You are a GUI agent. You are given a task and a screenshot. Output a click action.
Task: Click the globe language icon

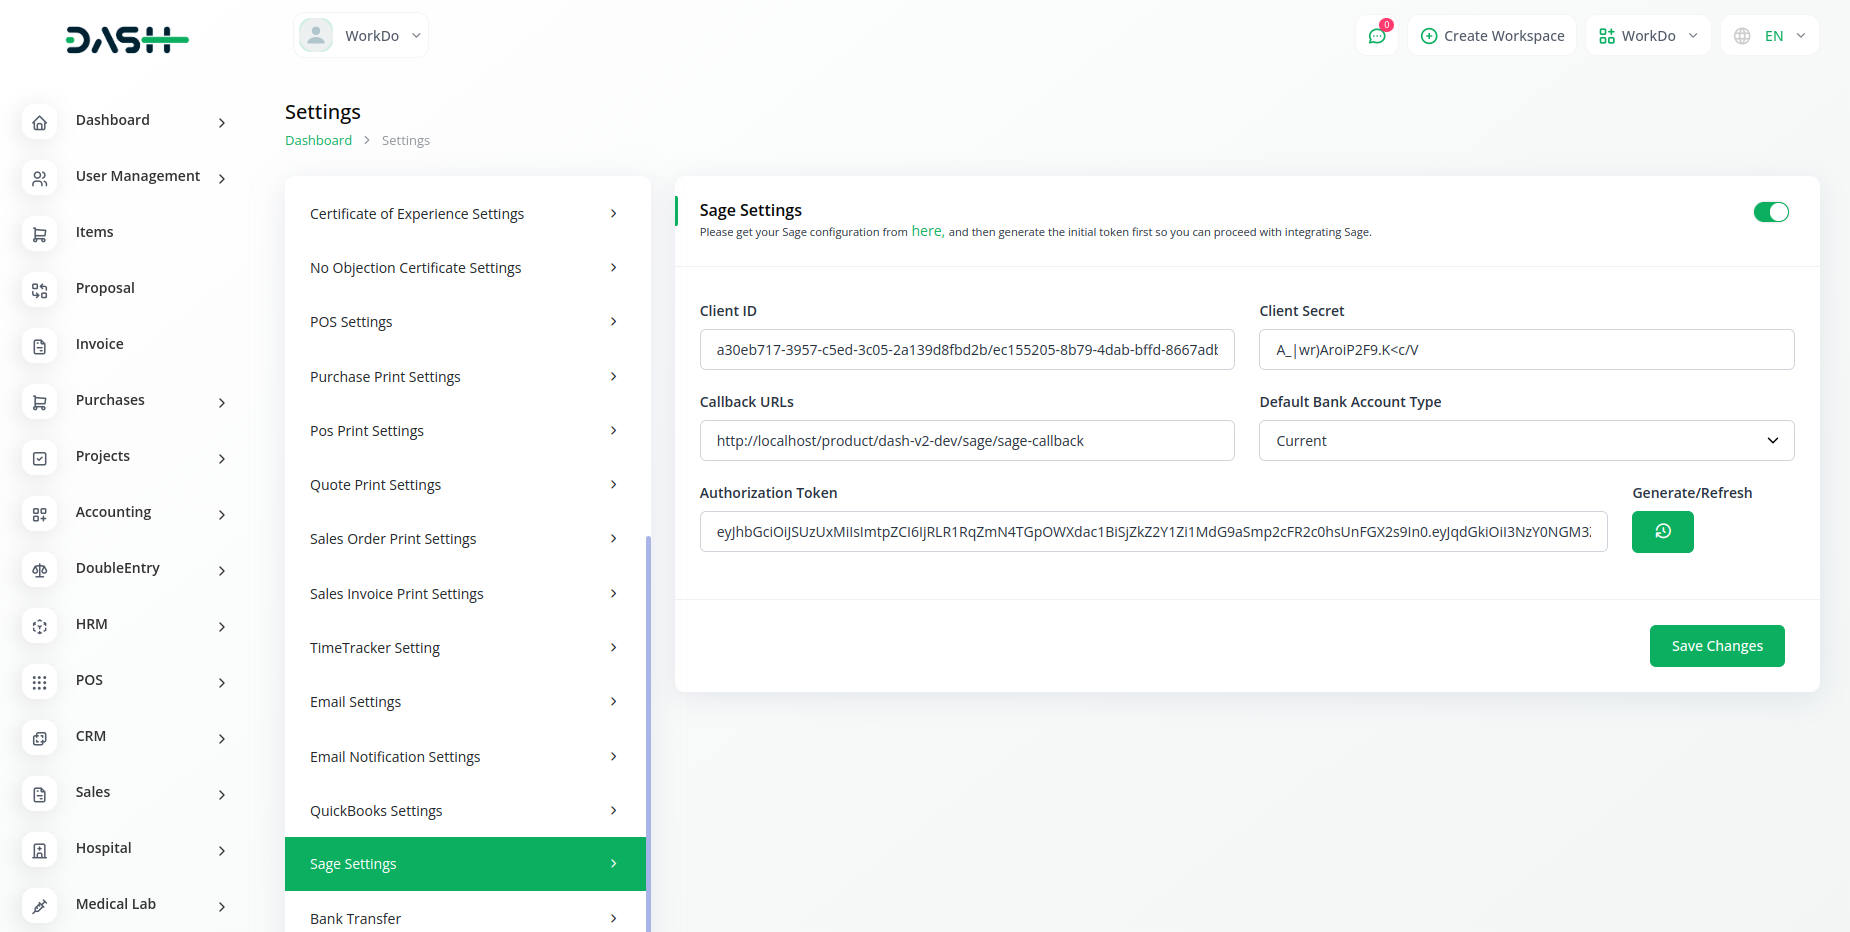(x=1742, y=36)
